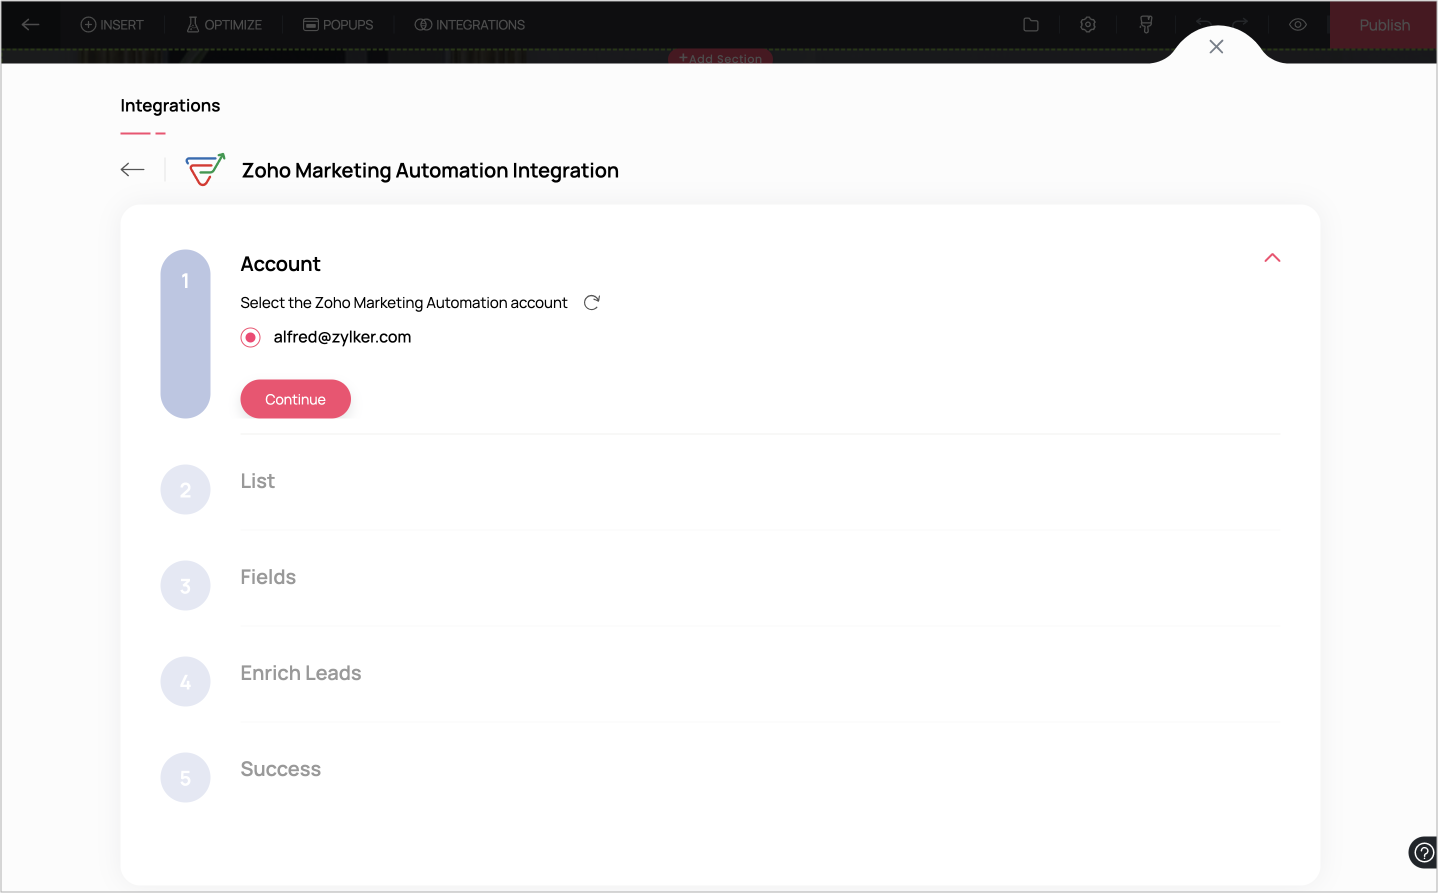This screenshot has height=893, width=1438.
Task: Click the step 2 circle
Action: 185,490
